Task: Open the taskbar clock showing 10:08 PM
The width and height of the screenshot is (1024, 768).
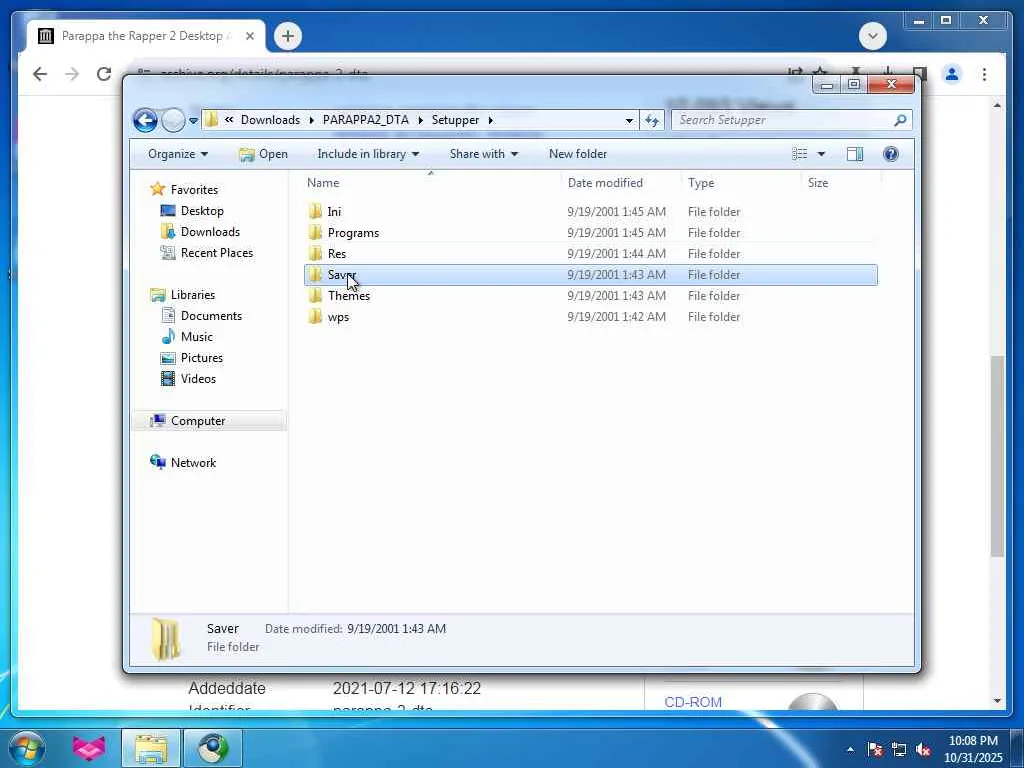Action: 973,749
